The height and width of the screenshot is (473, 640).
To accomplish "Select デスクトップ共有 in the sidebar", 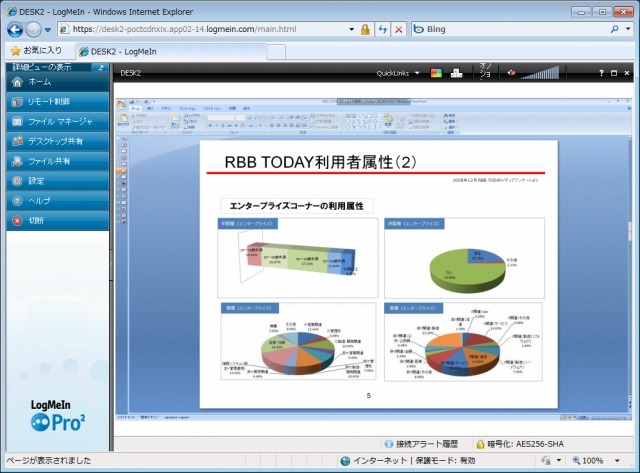I will tap(58, 141).
